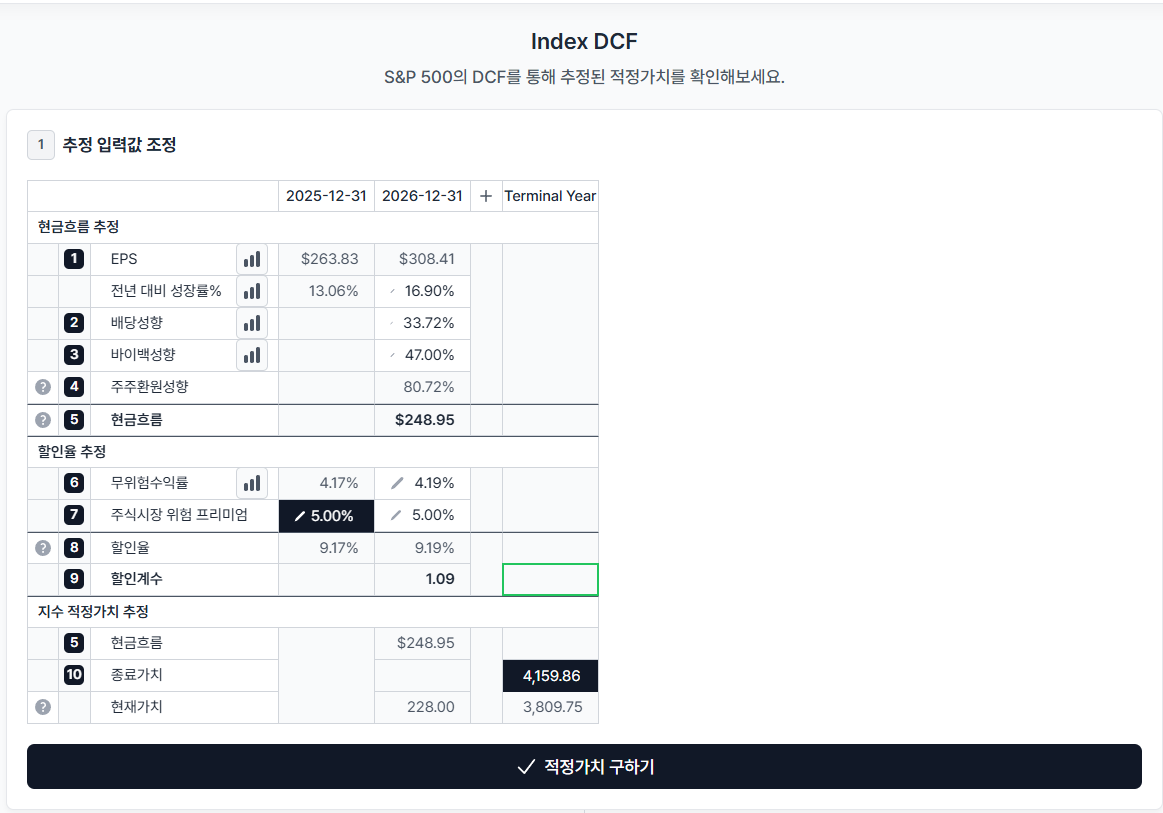Viewport: 1163px width, 813px height.
Task: Show help icon beside 할인율 row
Action: 43,547
